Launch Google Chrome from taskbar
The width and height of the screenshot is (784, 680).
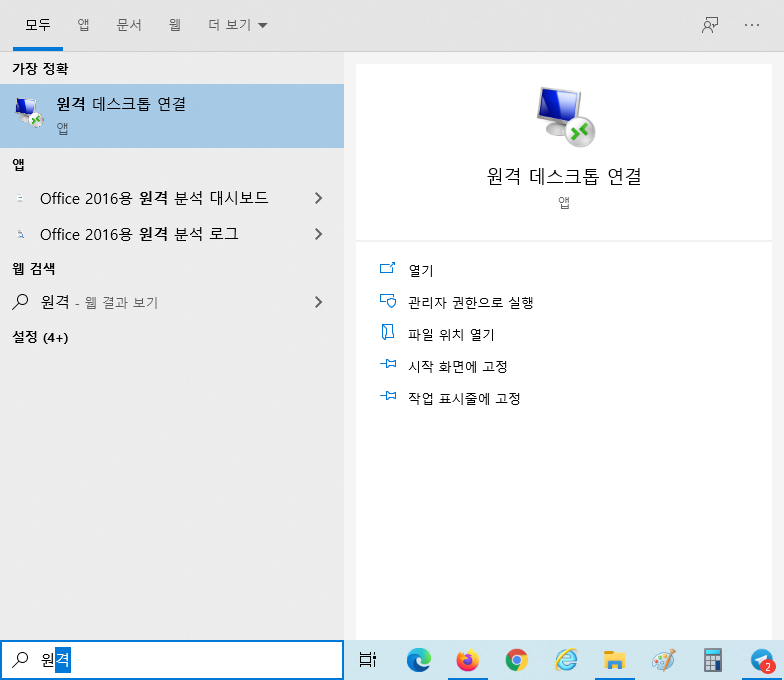tap(516, 660)
